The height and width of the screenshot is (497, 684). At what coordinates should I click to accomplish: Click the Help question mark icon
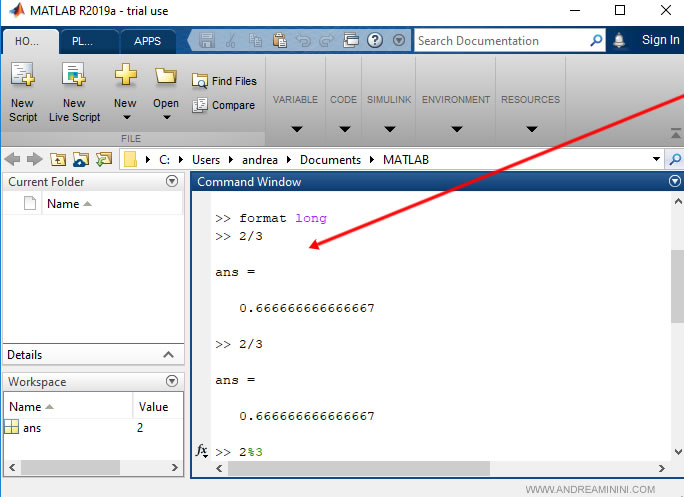(375, 41)
